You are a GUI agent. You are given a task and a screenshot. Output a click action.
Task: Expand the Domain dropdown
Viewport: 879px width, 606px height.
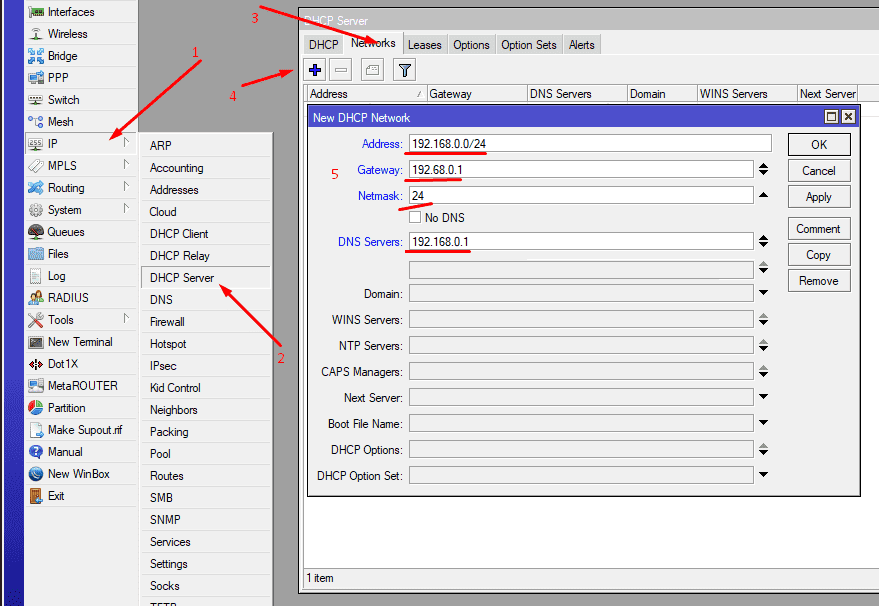(763, 292)
